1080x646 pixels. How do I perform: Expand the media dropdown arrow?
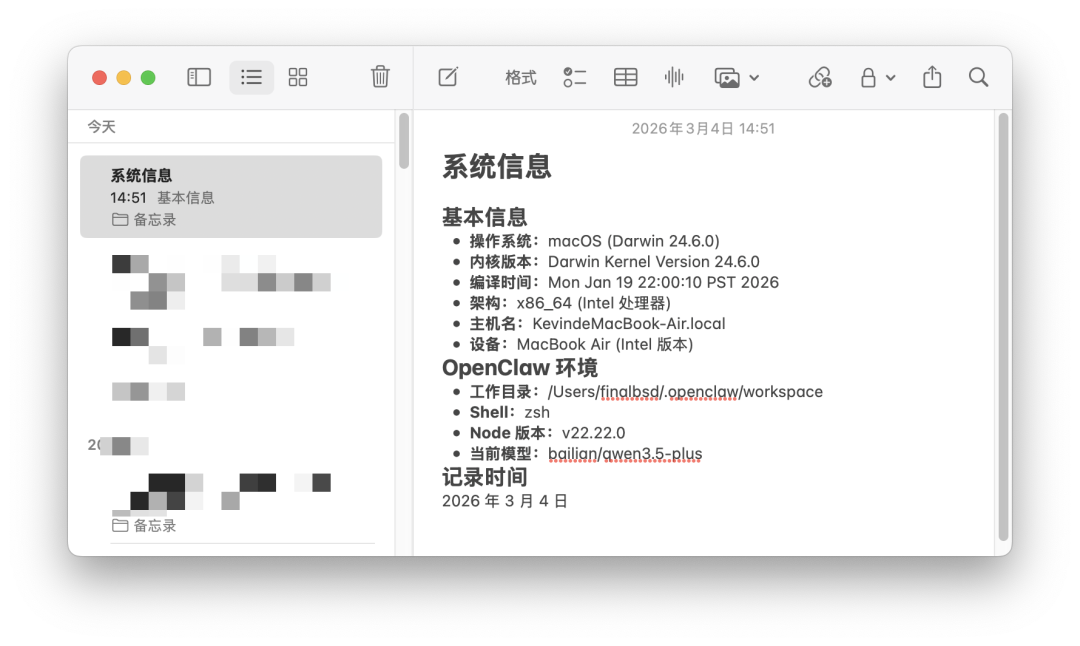coord(754,78)
